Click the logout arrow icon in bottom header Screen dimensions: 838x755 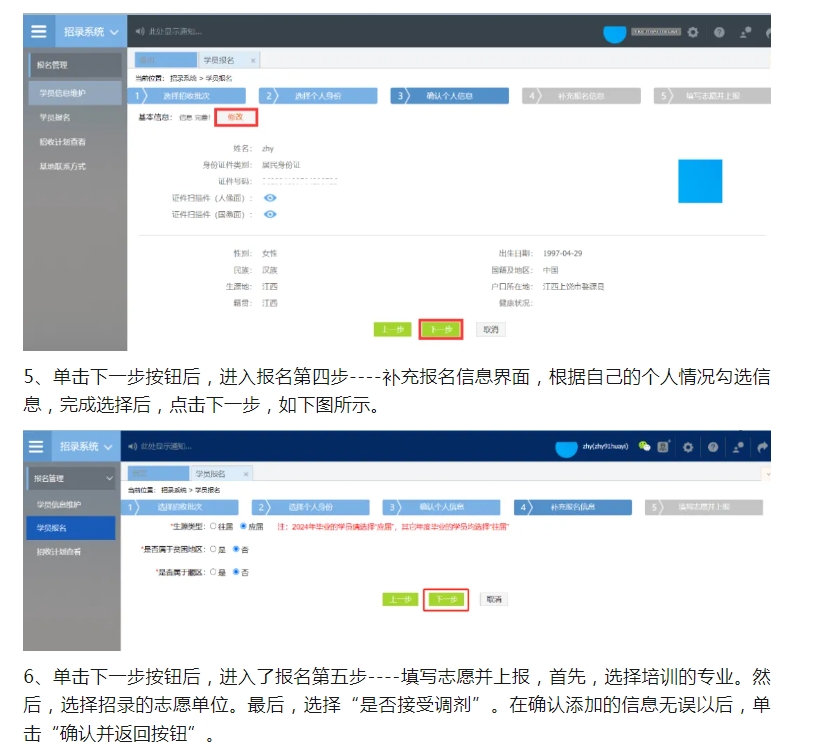click(763, 447)
